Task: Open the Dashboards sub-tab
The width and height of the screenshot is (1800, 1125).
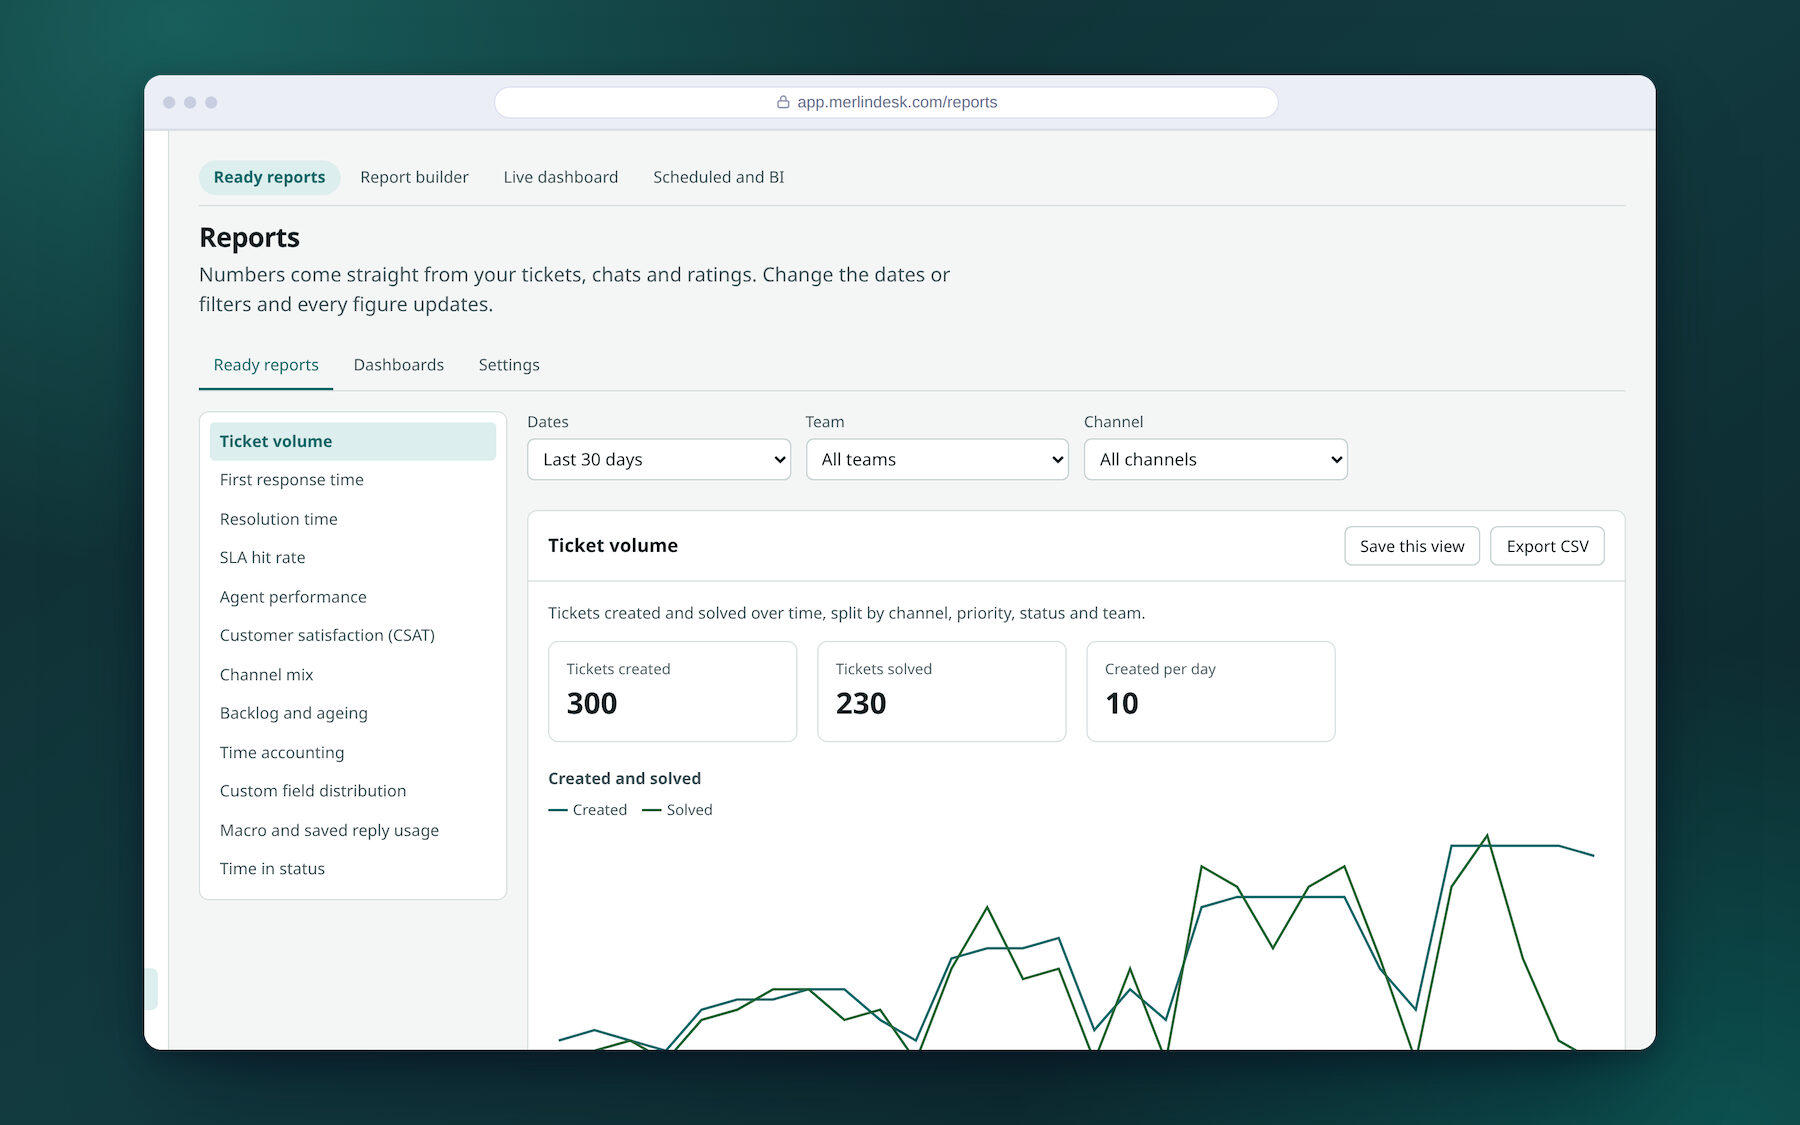Action: 398,365
